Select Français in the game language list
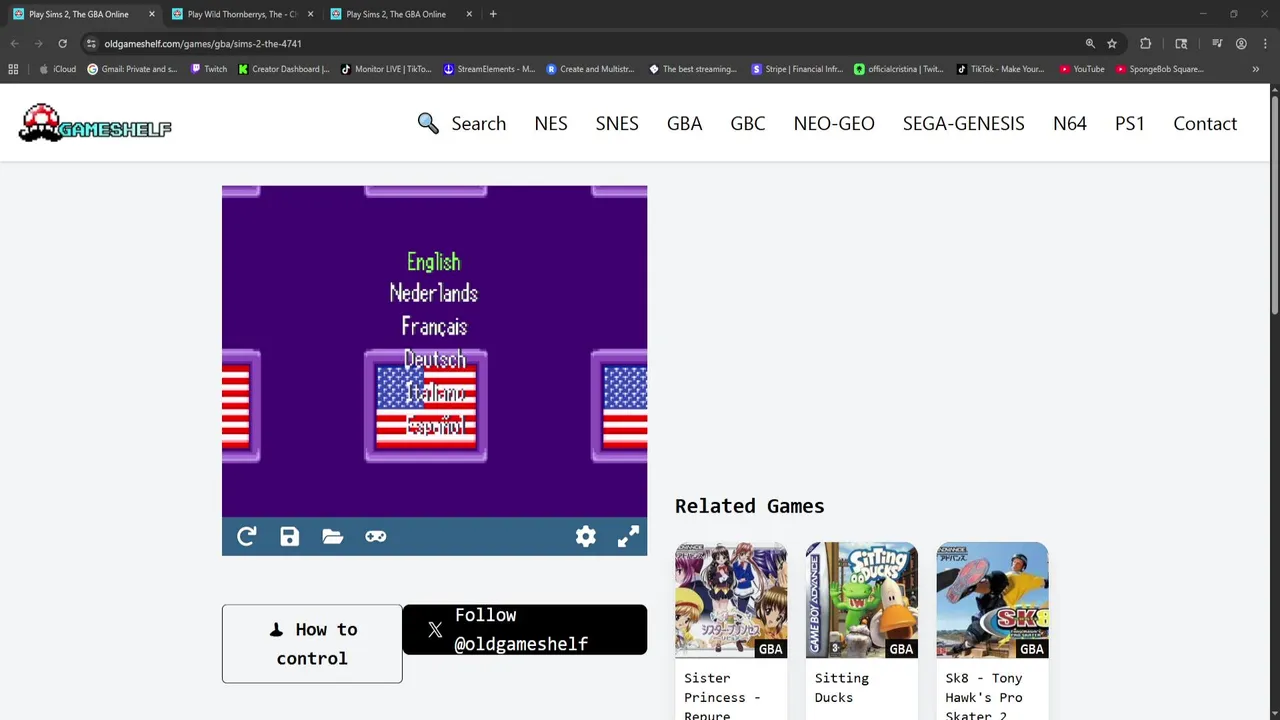The width and height of the screenshot is (1280, 720). coord(434,326)
